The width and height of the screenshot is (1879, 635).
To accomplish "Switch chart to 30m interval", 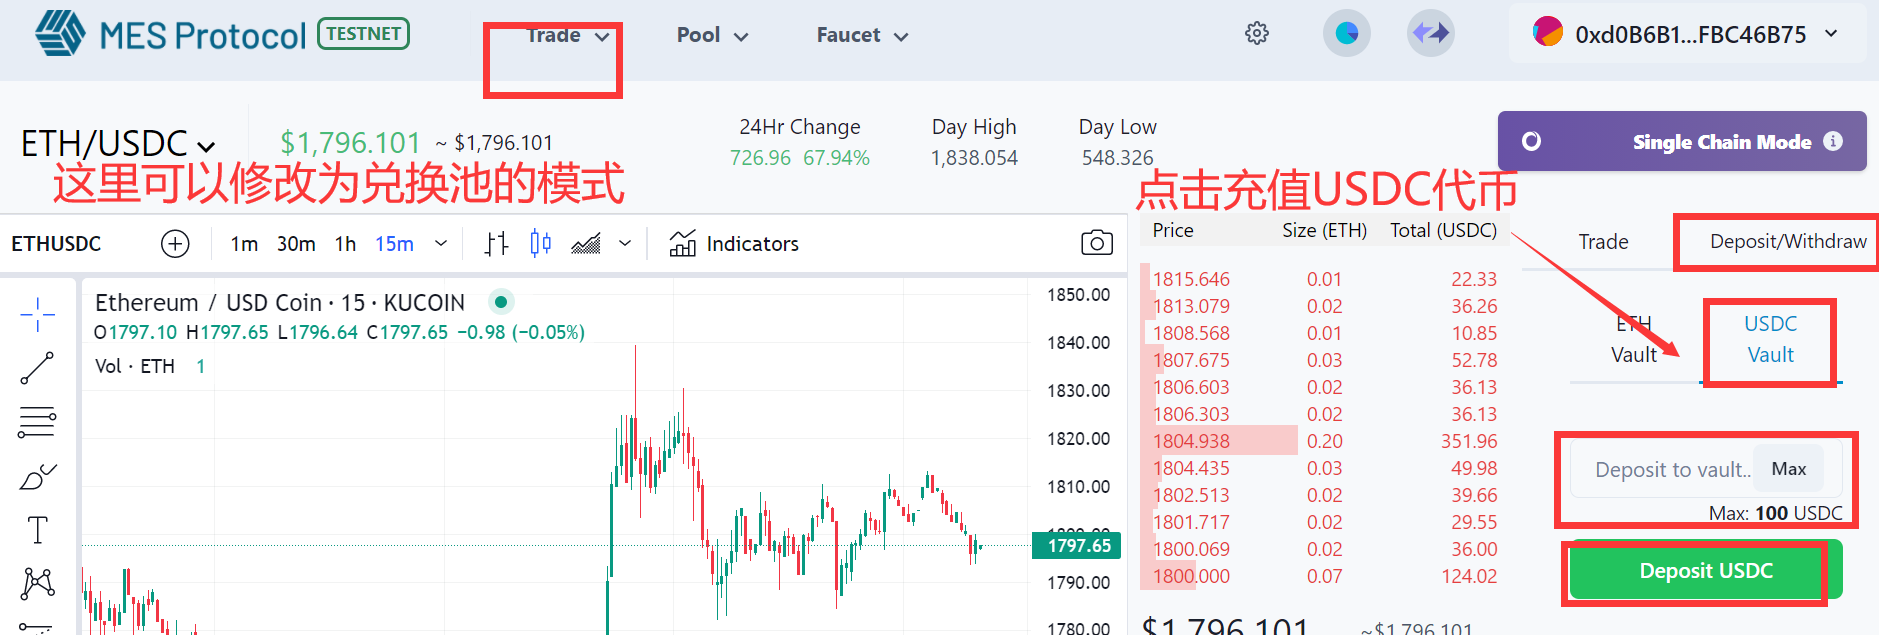I will [x=296, y=244].
